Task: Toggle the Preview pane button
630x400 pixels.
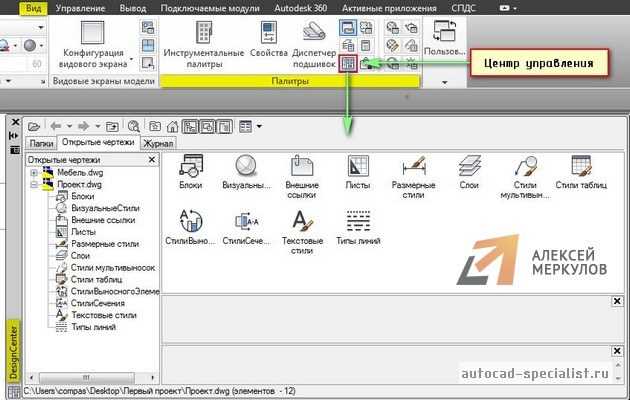Action: point(201,126)
